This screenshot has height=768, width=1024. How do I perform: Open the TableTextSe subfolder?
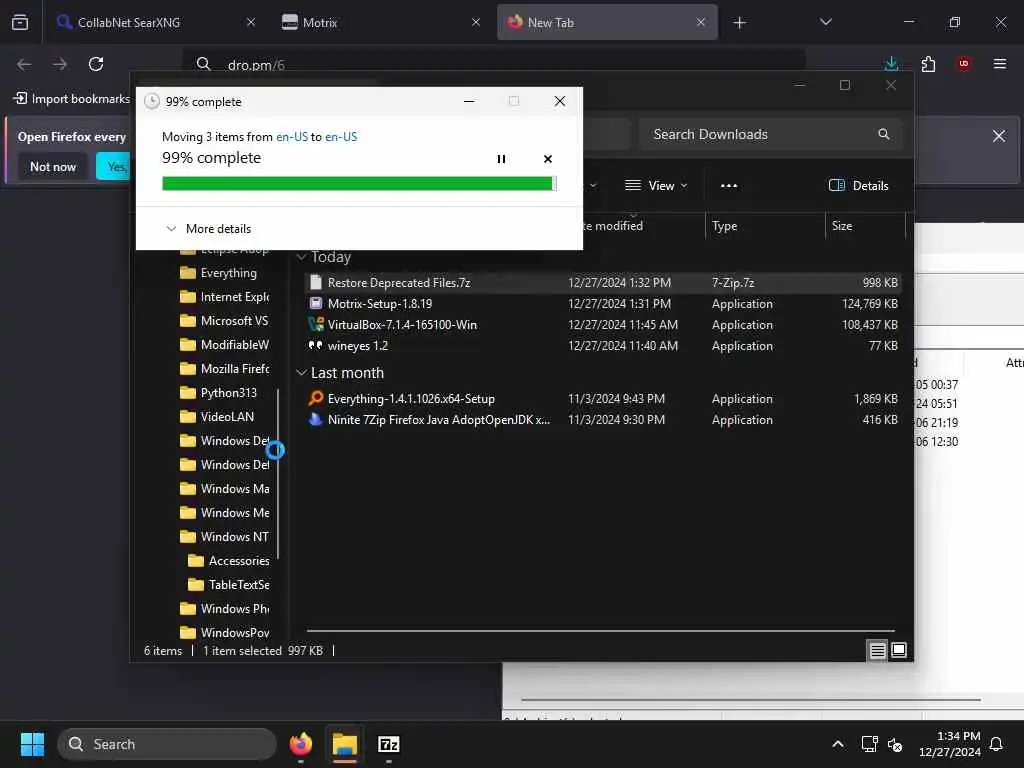point(229,584)
